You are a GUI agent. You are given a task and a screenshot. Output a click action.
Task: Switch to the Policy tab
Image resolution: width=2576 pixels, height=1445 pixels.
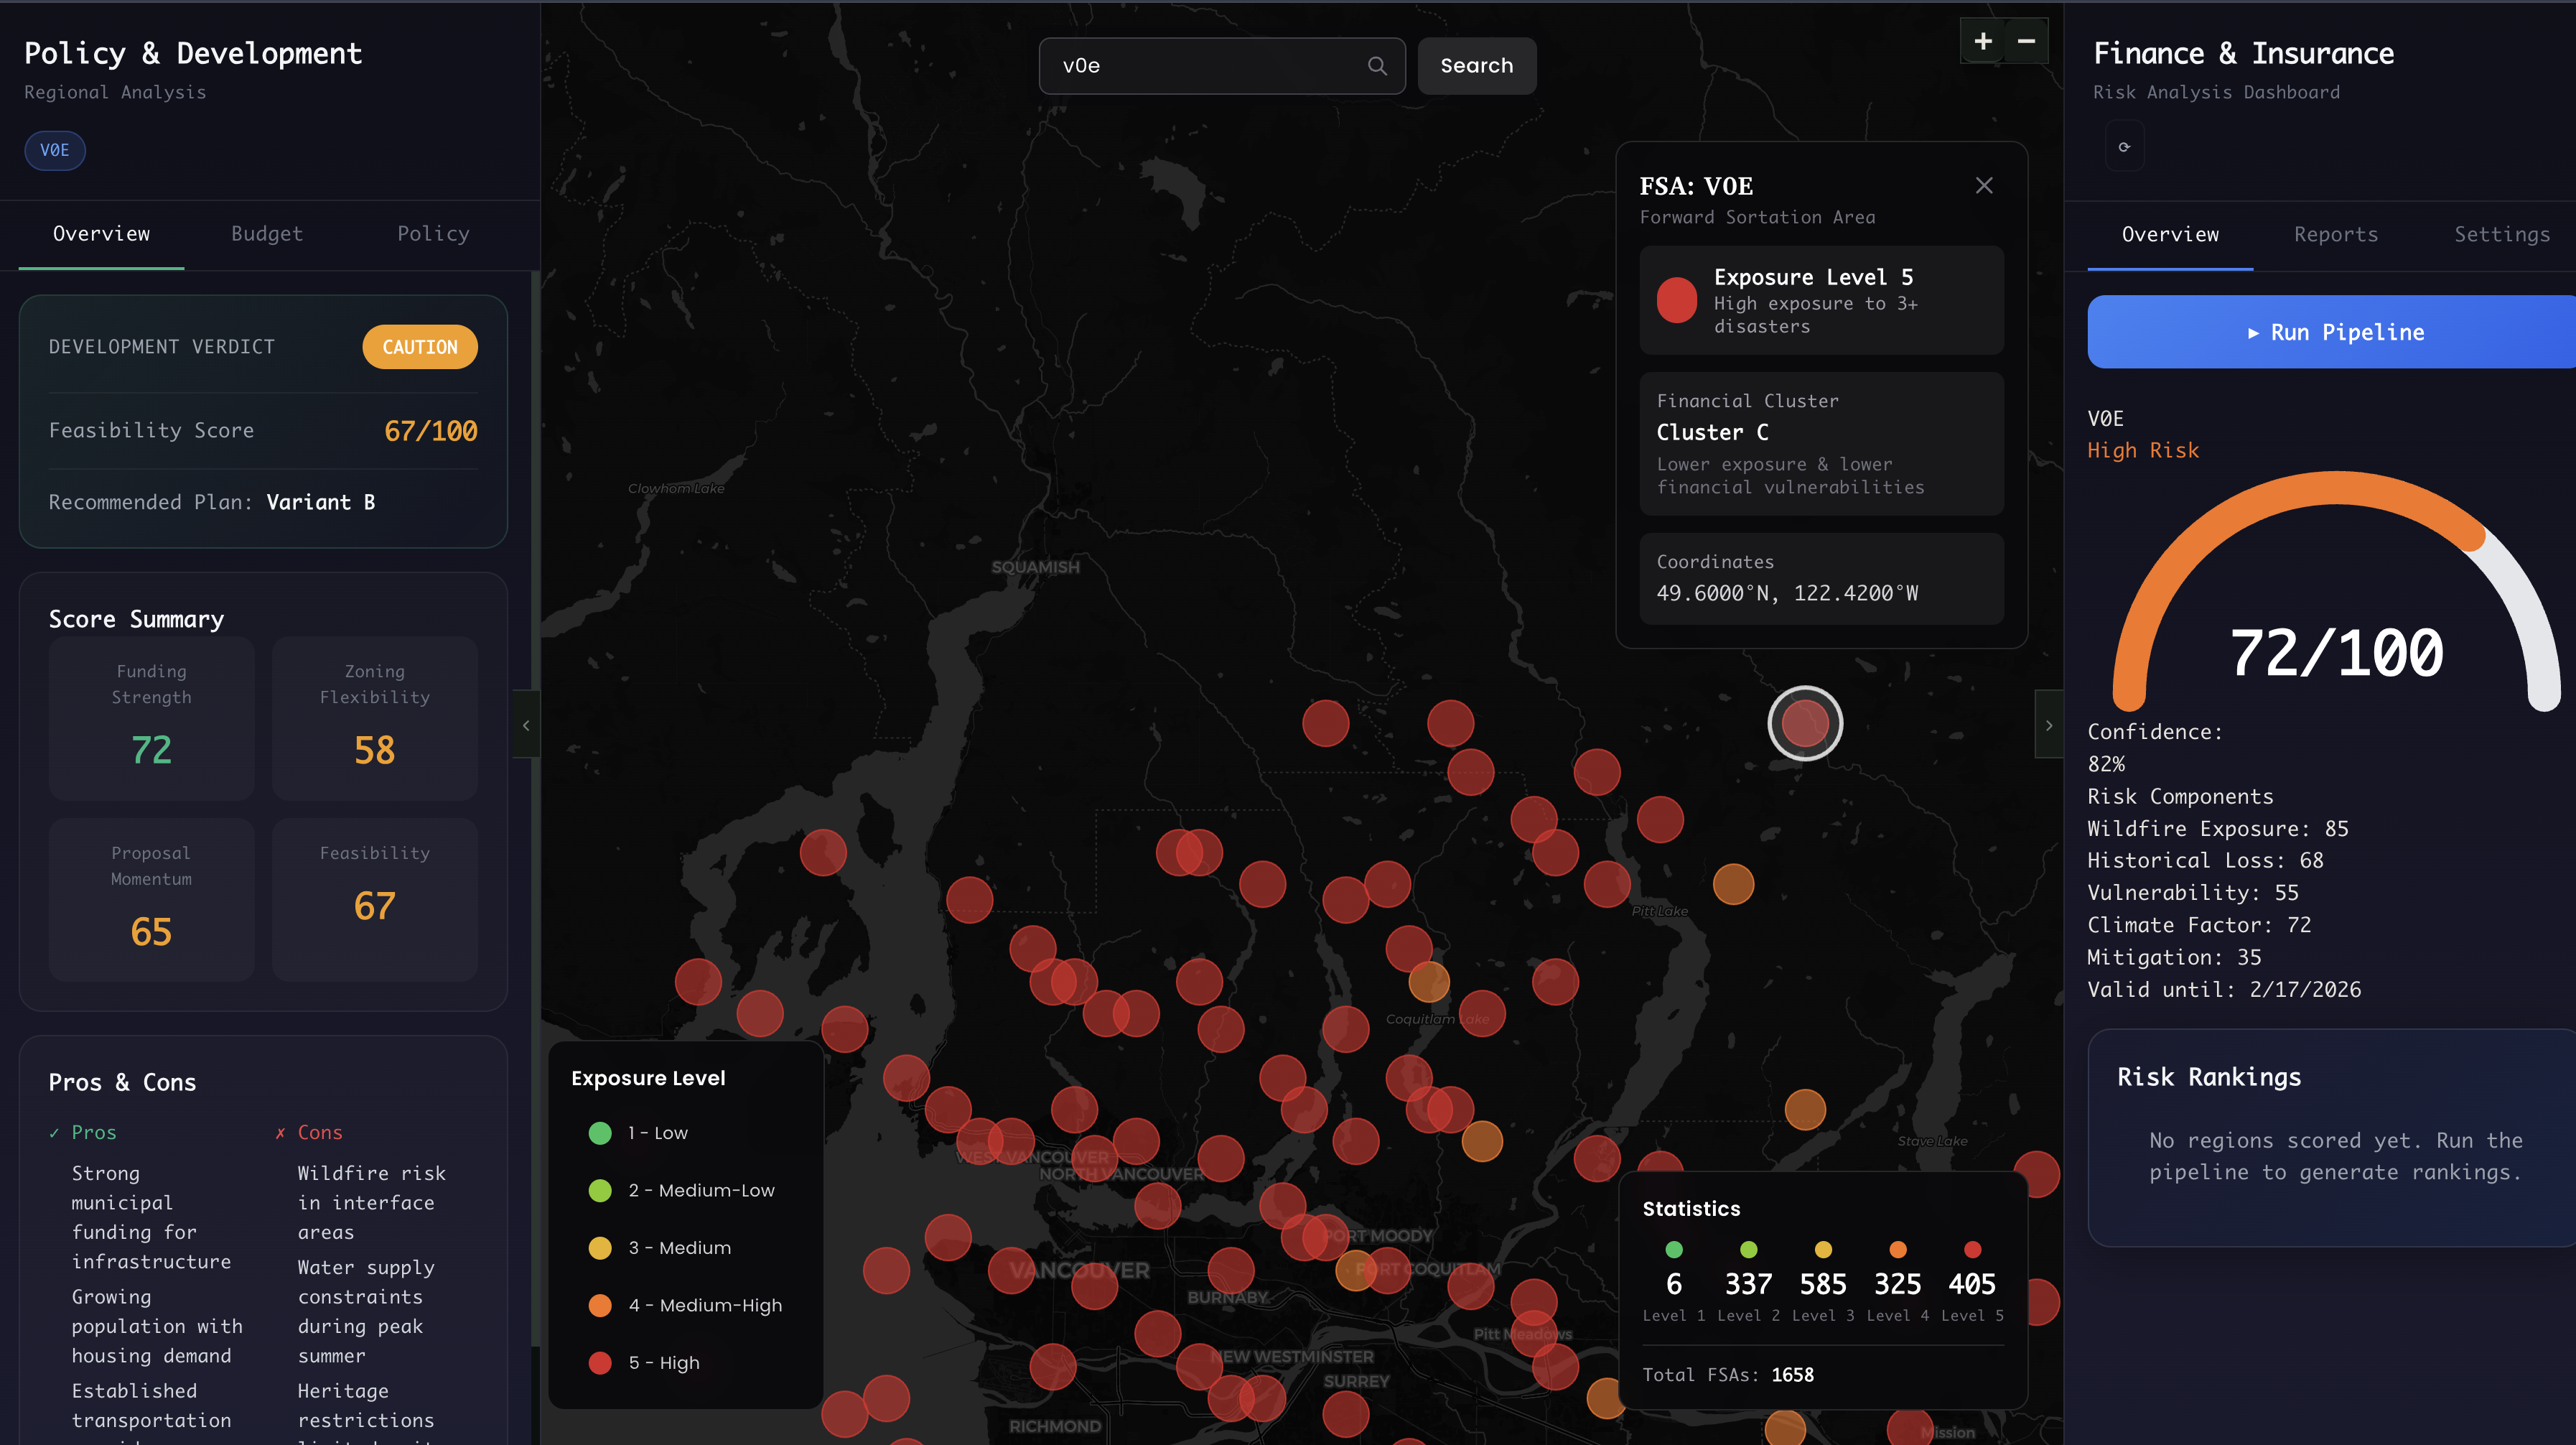click(x=433, y=234)
